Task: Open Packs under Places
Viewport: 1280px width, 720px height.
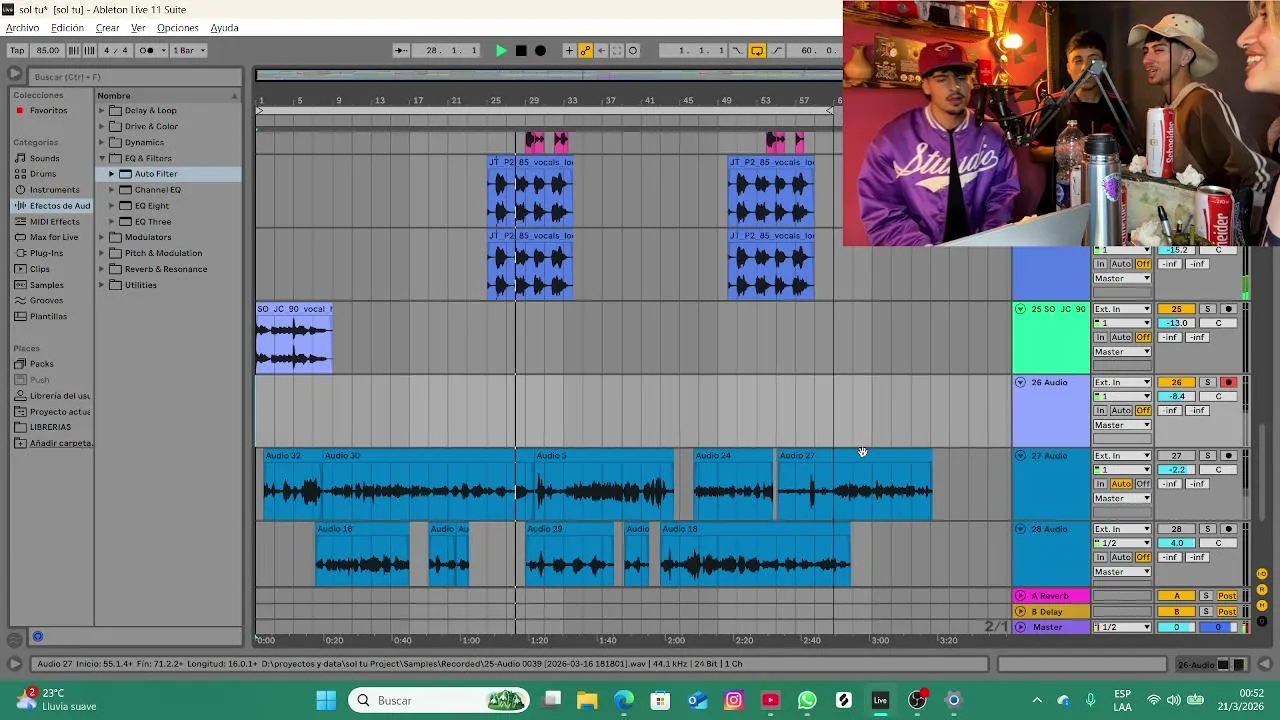Action: click(x=41, y=364)
